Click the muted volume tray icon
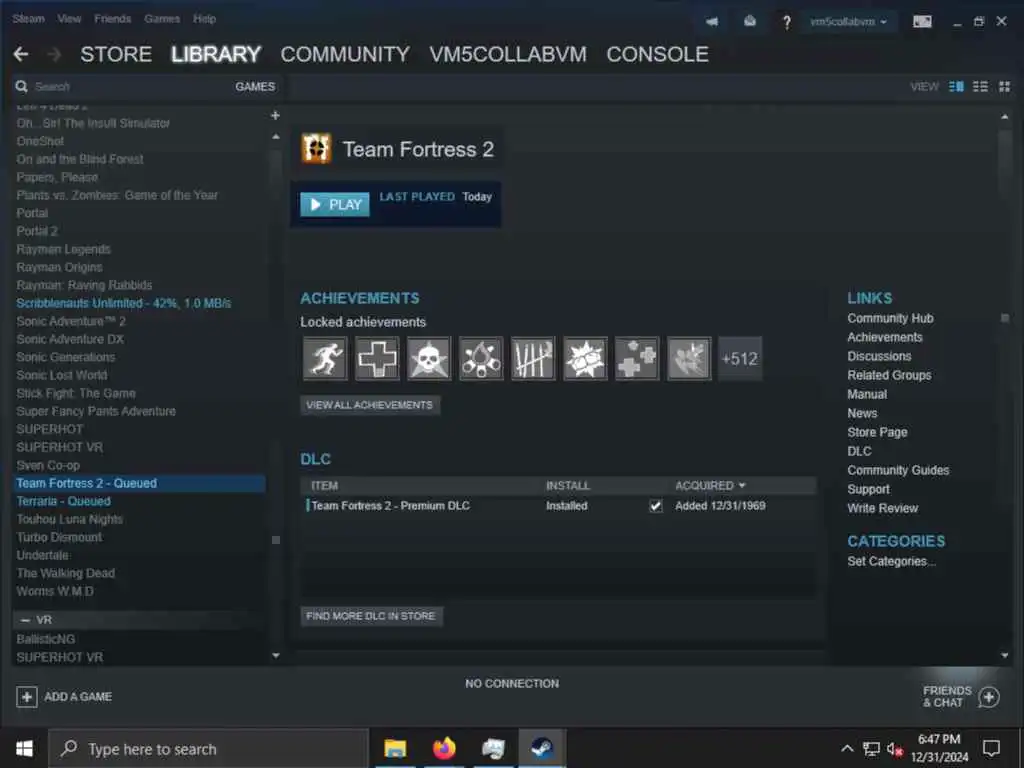Screen dimensions: 1024x768 (x=895, y=749)
